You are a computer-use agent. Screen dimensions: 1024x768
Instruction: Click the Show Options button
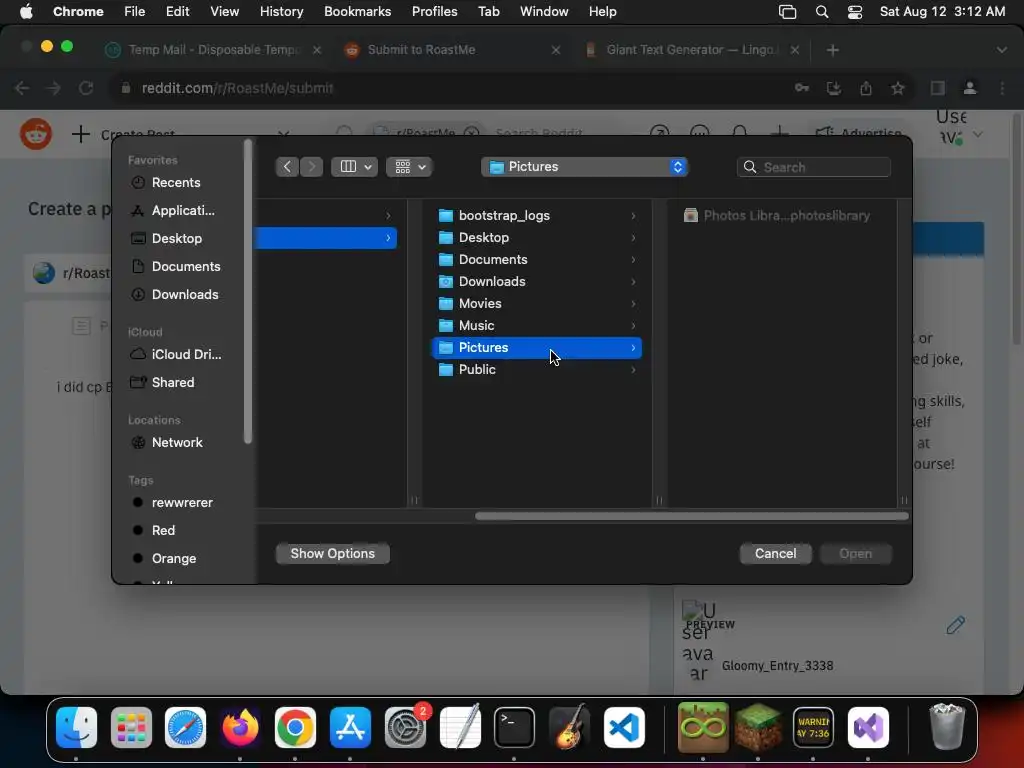point(332,553)
